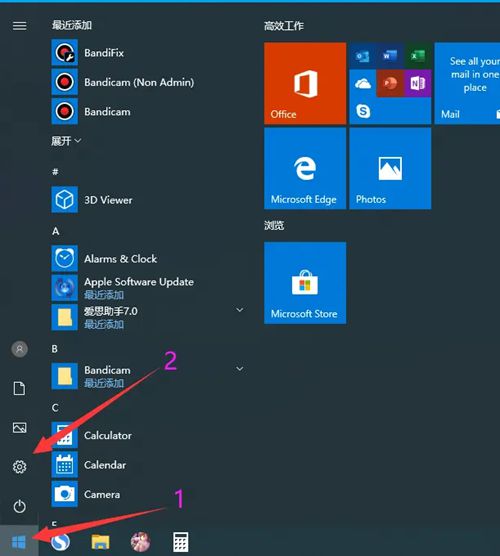Click the user account avatar
This screenshot has width=500, height=556.
coord(20,349)
